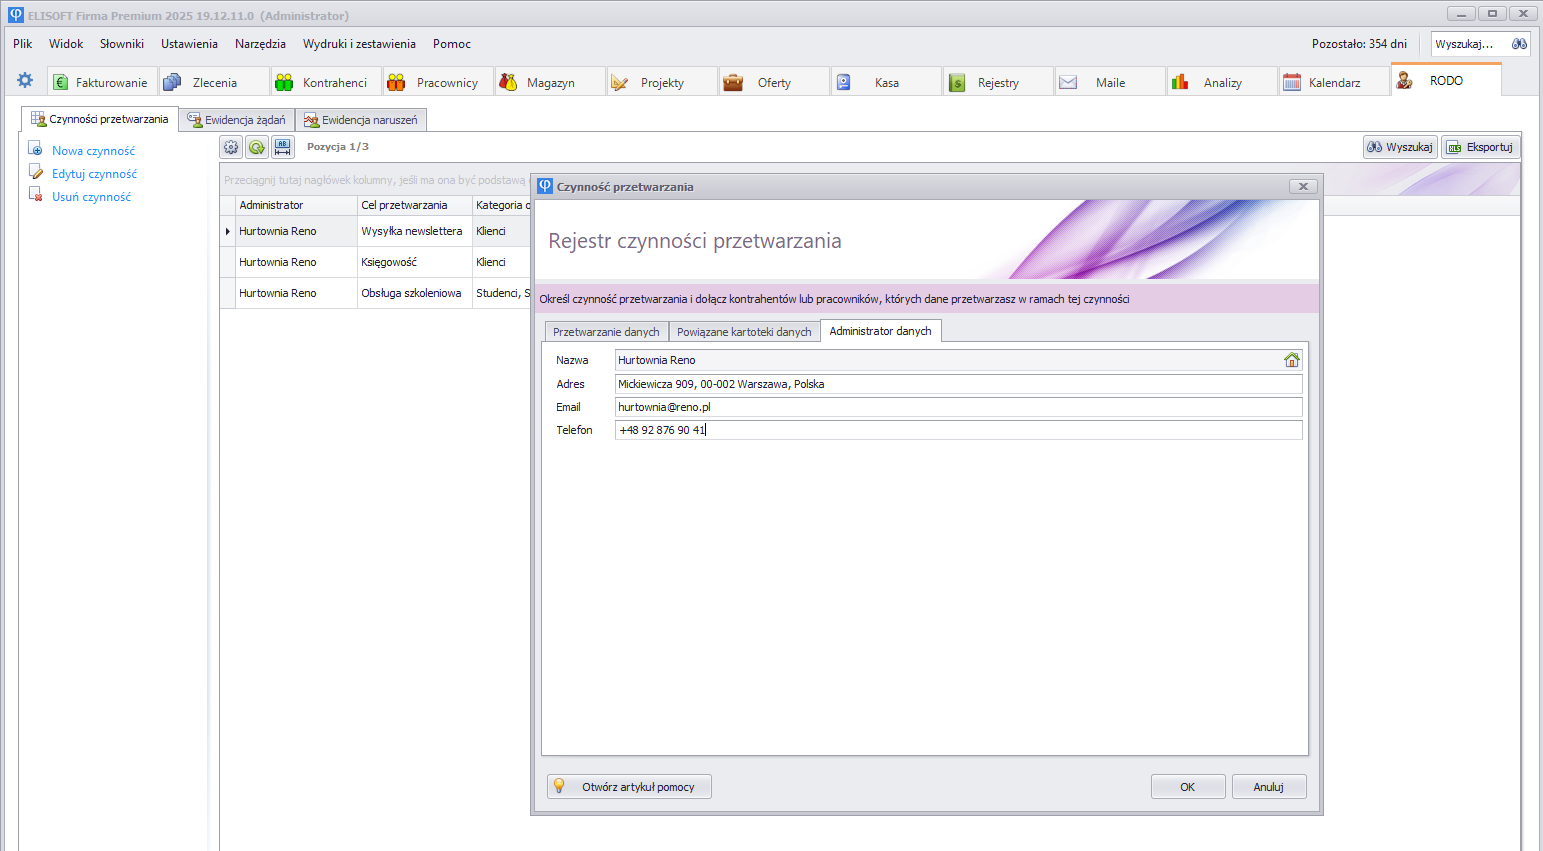Refresh the list with the green arrow icon
The image size is (1543, 851).
[x=257, y=147]
